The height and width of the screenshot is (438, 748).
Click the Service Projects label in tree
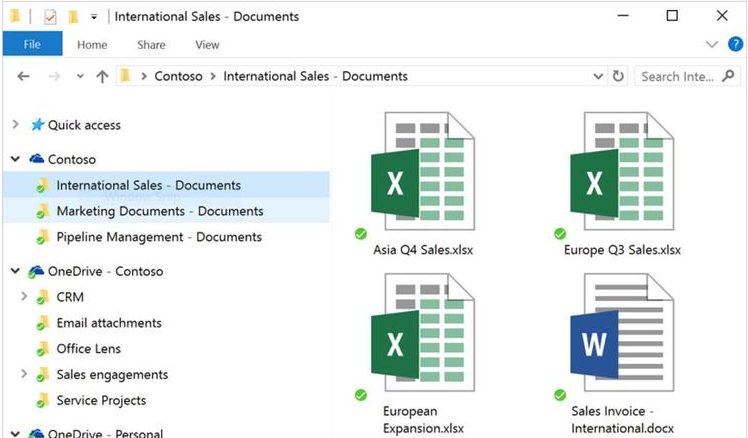click(101, 400)
